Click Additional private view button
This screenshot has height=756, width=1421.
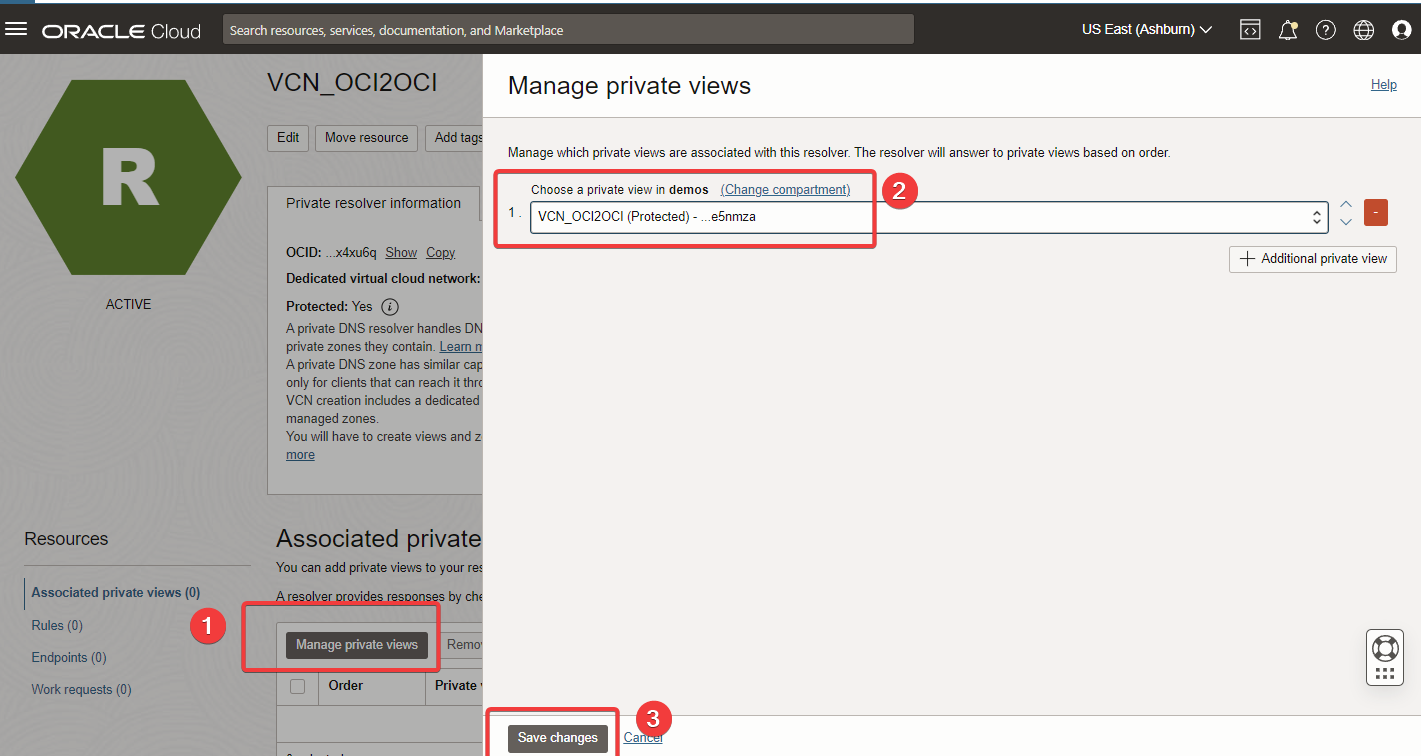[x=1313, y=258]
